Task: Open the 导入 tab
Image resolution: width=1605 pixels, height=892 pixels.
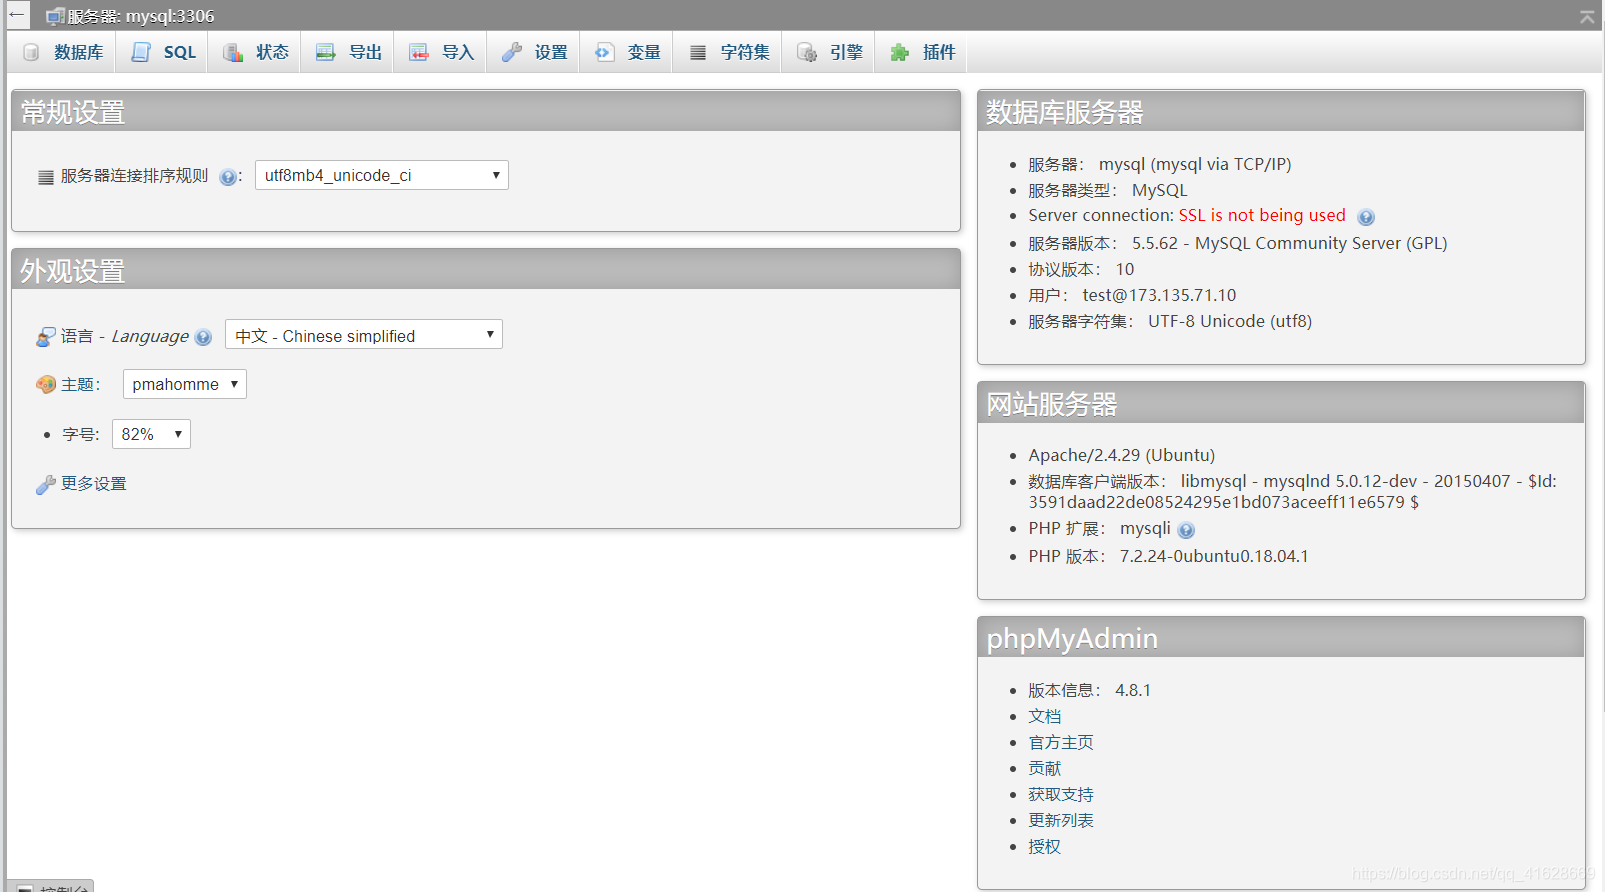Action: click(x=440, y=52)
